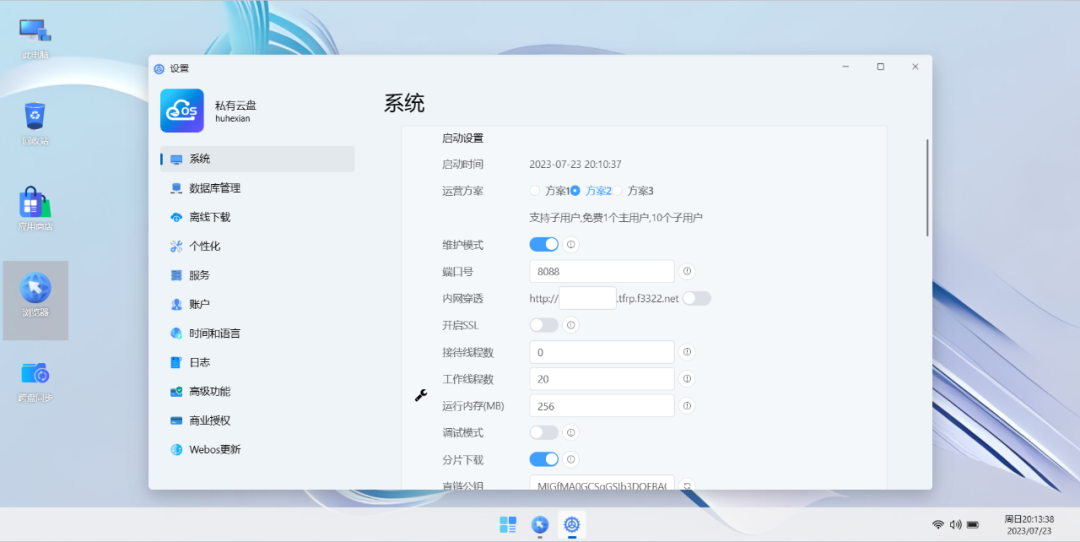Open the 离线下载 settings section
1080x542 pixels.
[209, 217]
